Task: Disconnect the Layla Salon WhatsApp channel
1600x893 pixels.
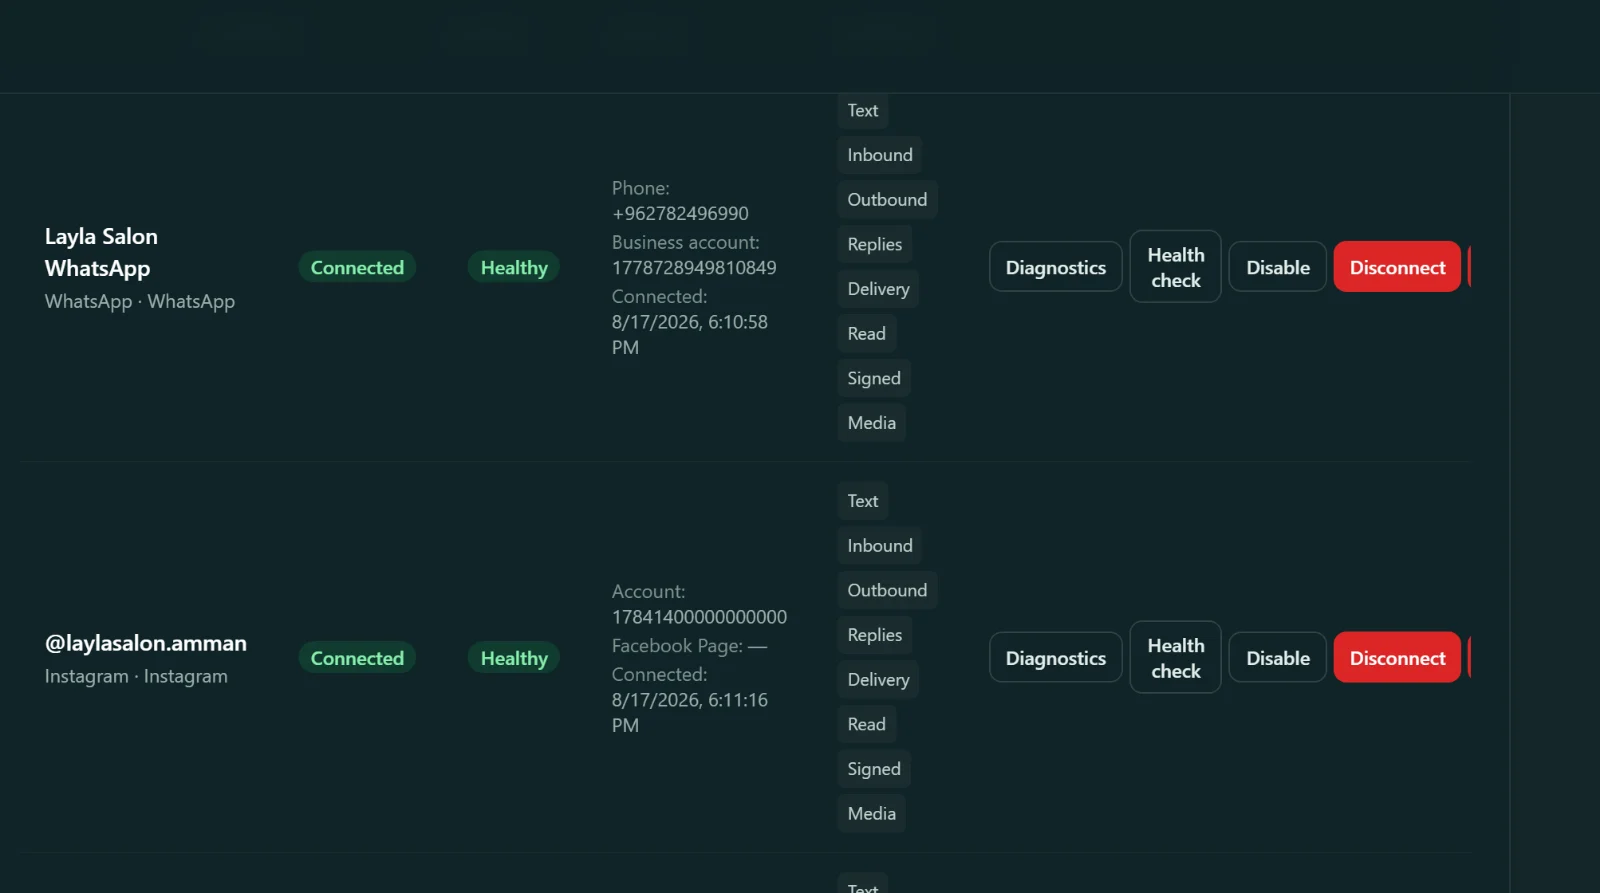Action: coord(1397,267)
